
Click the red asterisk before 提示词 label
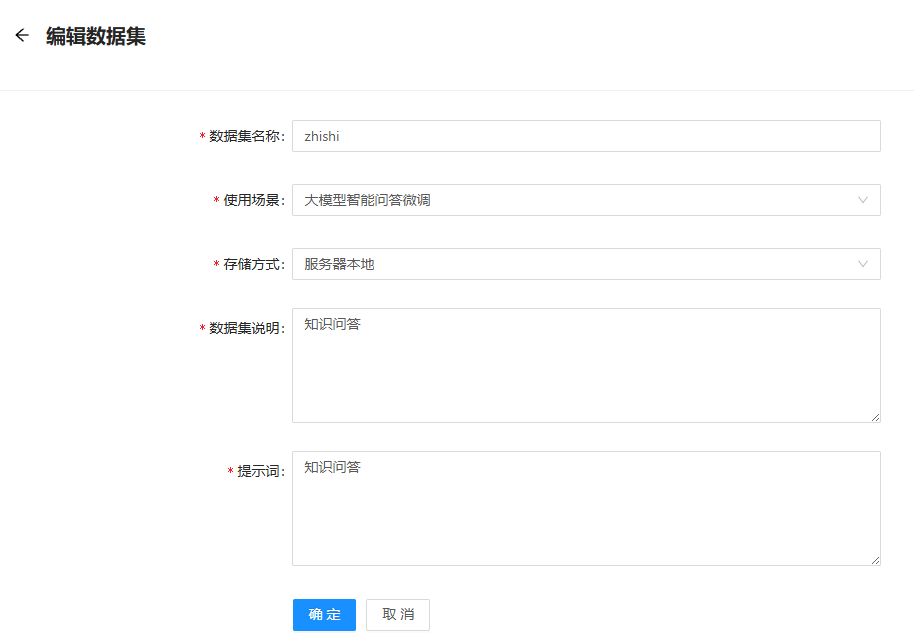click(x=230, y=472)
